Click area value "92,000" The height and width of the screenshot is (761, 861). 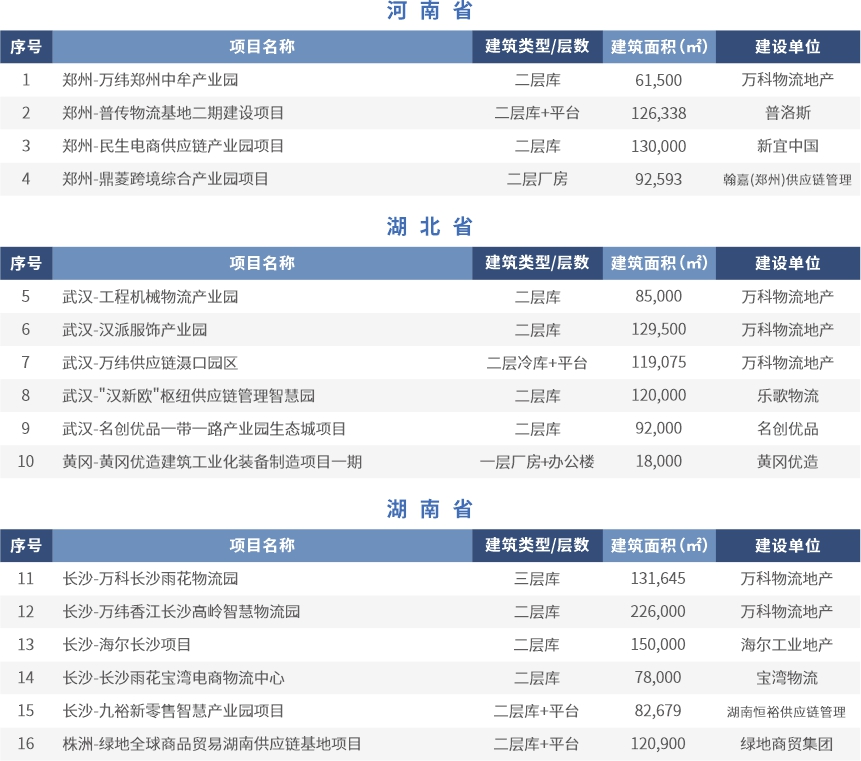pos(658,428)
